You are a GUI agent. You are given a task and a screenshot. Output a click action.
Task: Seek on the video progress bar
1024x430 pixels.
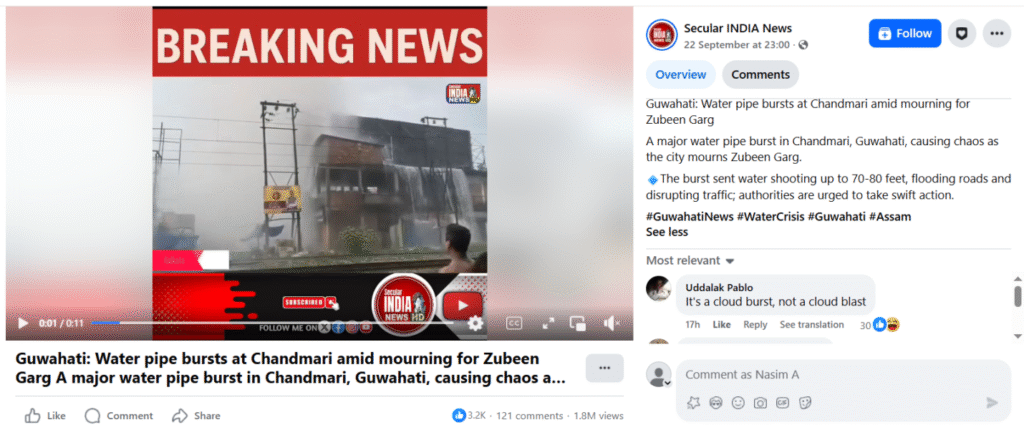coord(273,323)
